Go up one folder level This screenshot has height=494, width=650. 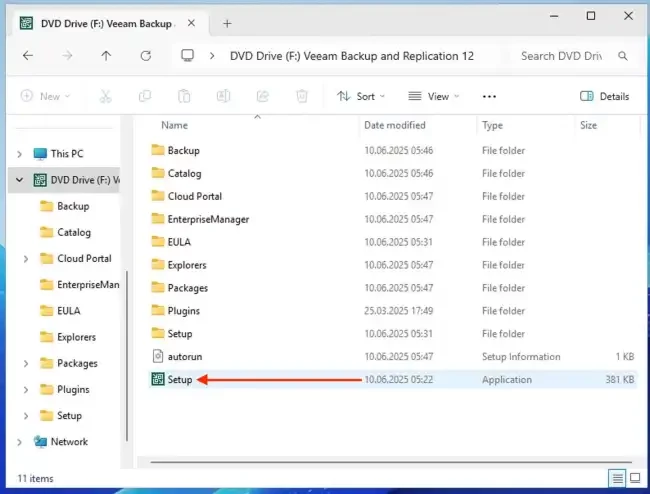coord(106,56)
